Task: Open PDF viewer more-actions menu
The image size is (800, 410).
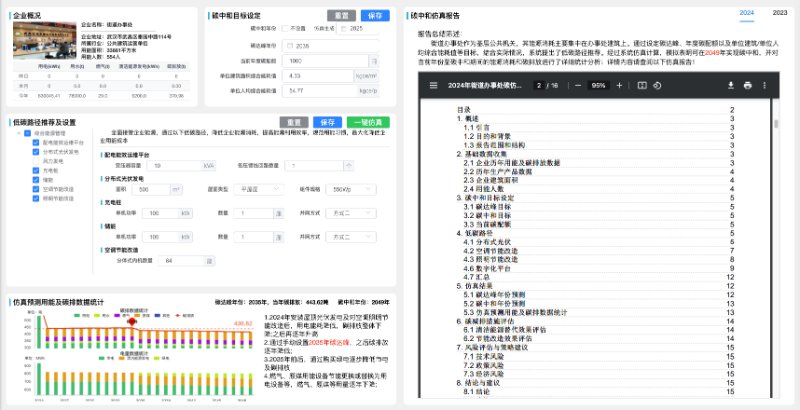Action: pyautogui.click(x=764, y=86)
